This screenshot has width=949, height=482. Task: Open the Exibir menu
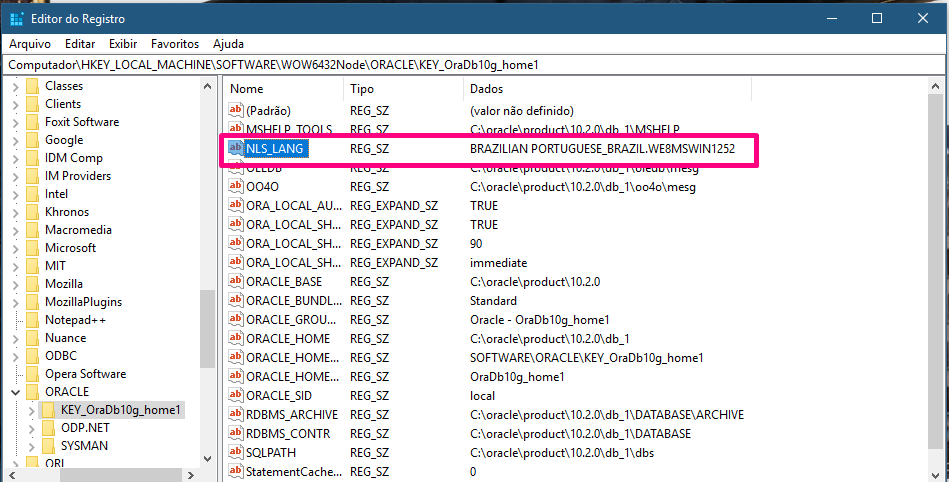pos(123,44)
